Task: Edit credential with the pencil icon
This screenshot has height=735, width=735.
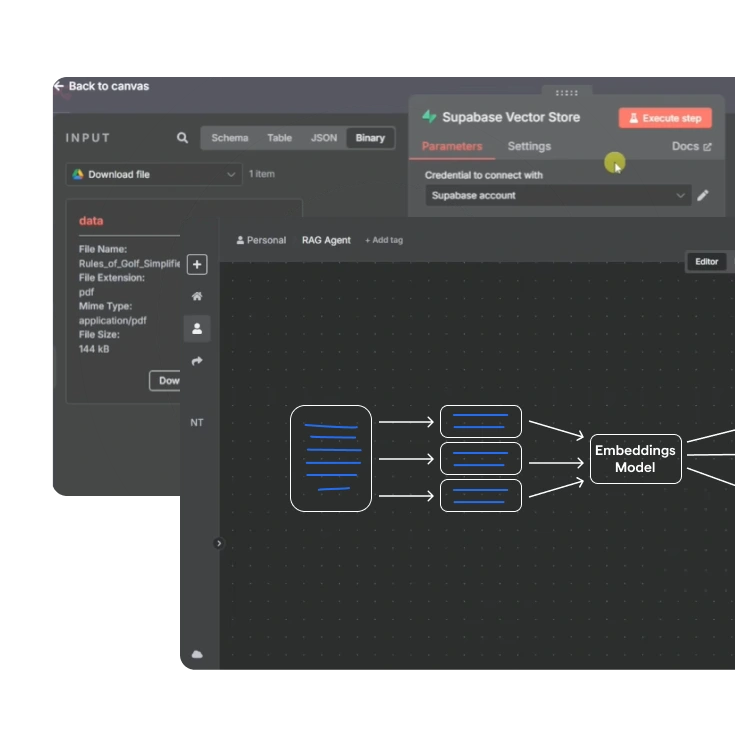Action: pyautogui.click(x=703, y=195)
